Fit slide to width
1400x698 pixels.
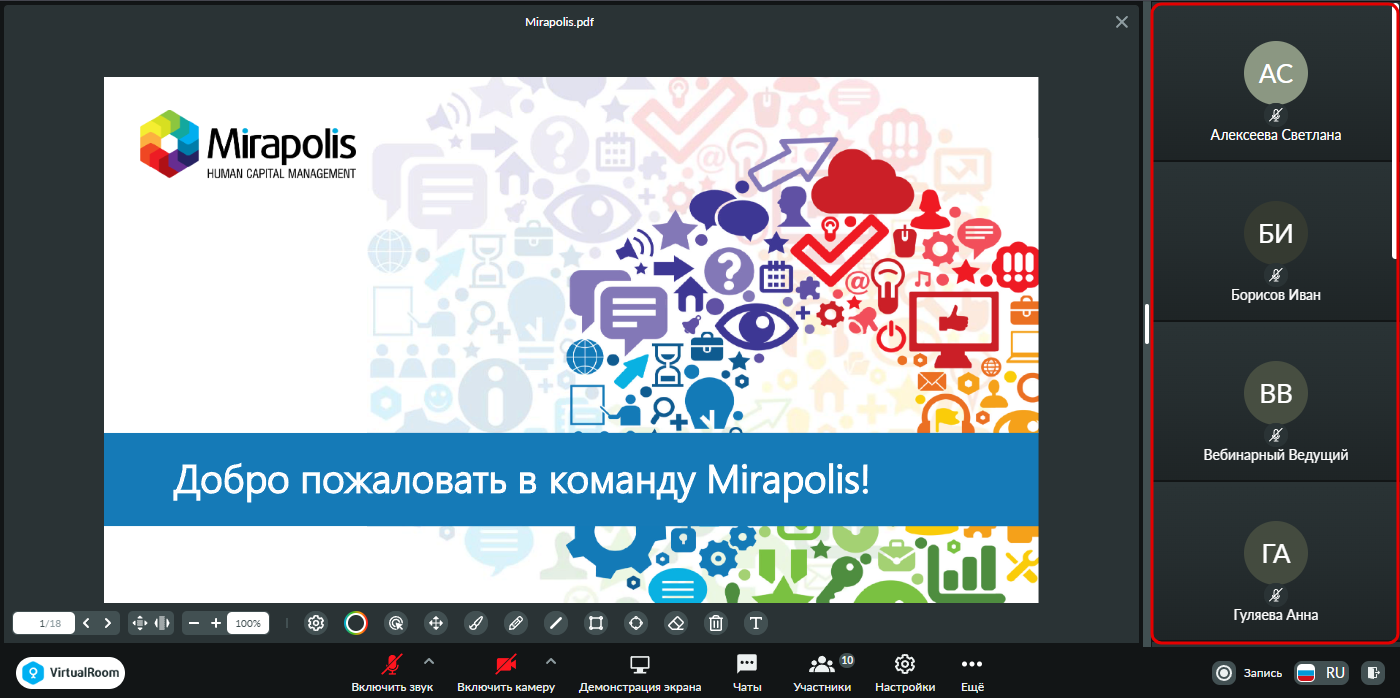[x=163, y=623]
